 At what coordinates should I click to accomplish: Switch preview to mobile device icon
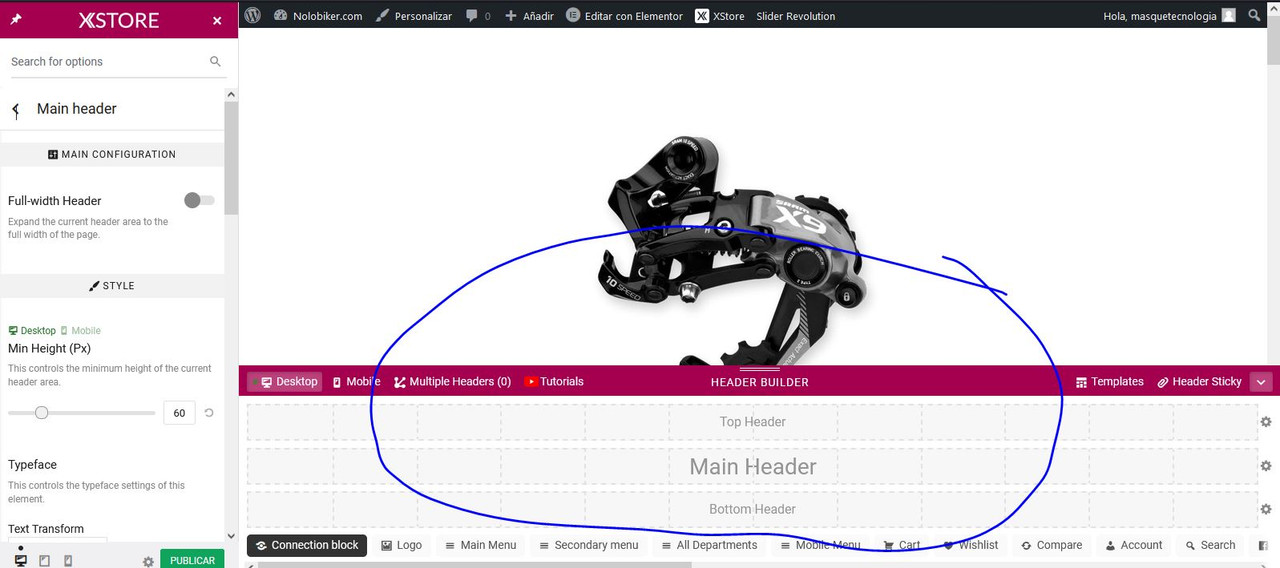click(68, 561)
